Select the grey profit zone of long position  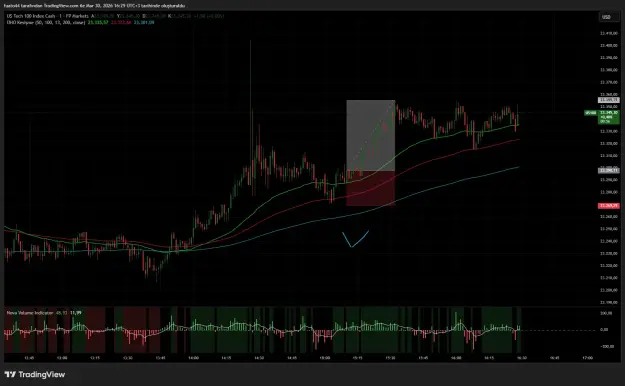pos(371,135)
